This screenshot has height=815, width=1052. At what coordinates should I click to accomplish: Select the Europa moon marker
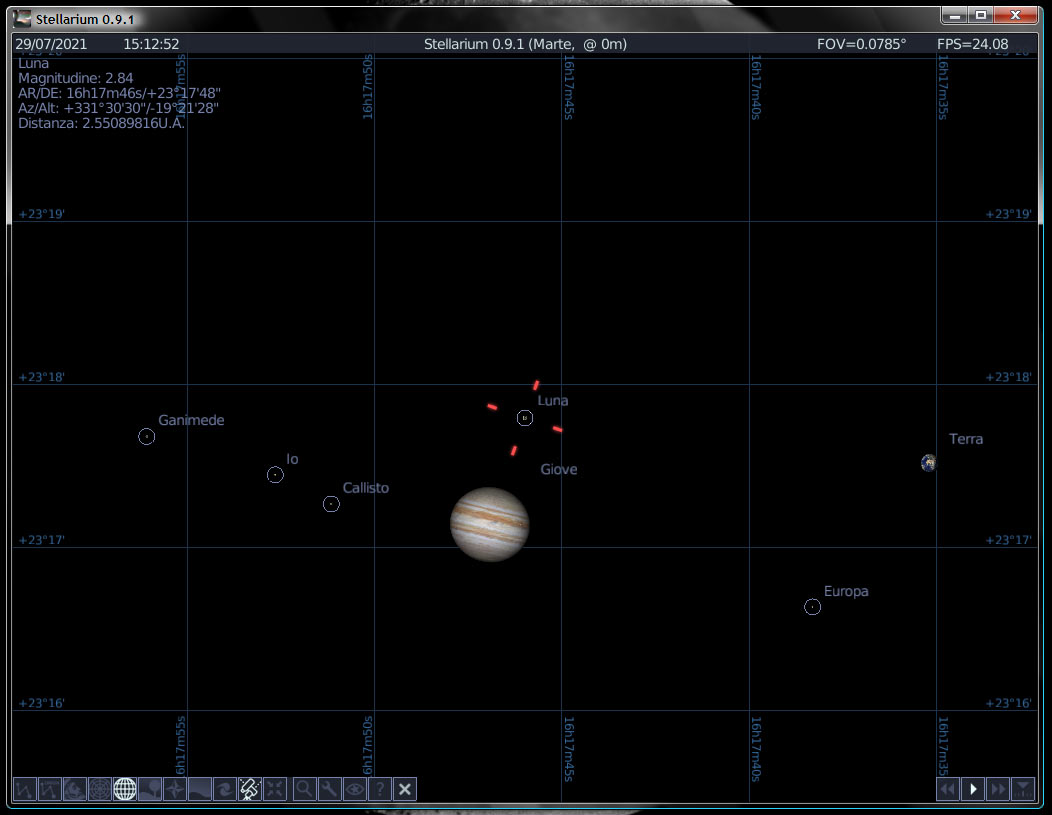(x=812, y=607)
